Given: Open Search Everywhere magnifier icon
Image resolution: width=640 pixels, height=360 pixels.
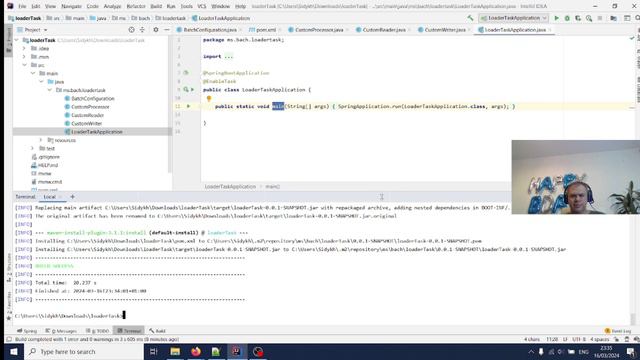Looking at the screenshot, I should [x=637, y=18].
